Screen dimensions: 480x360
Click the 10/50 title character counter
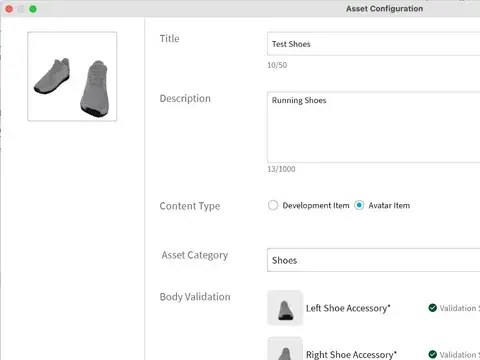point(277,65)
